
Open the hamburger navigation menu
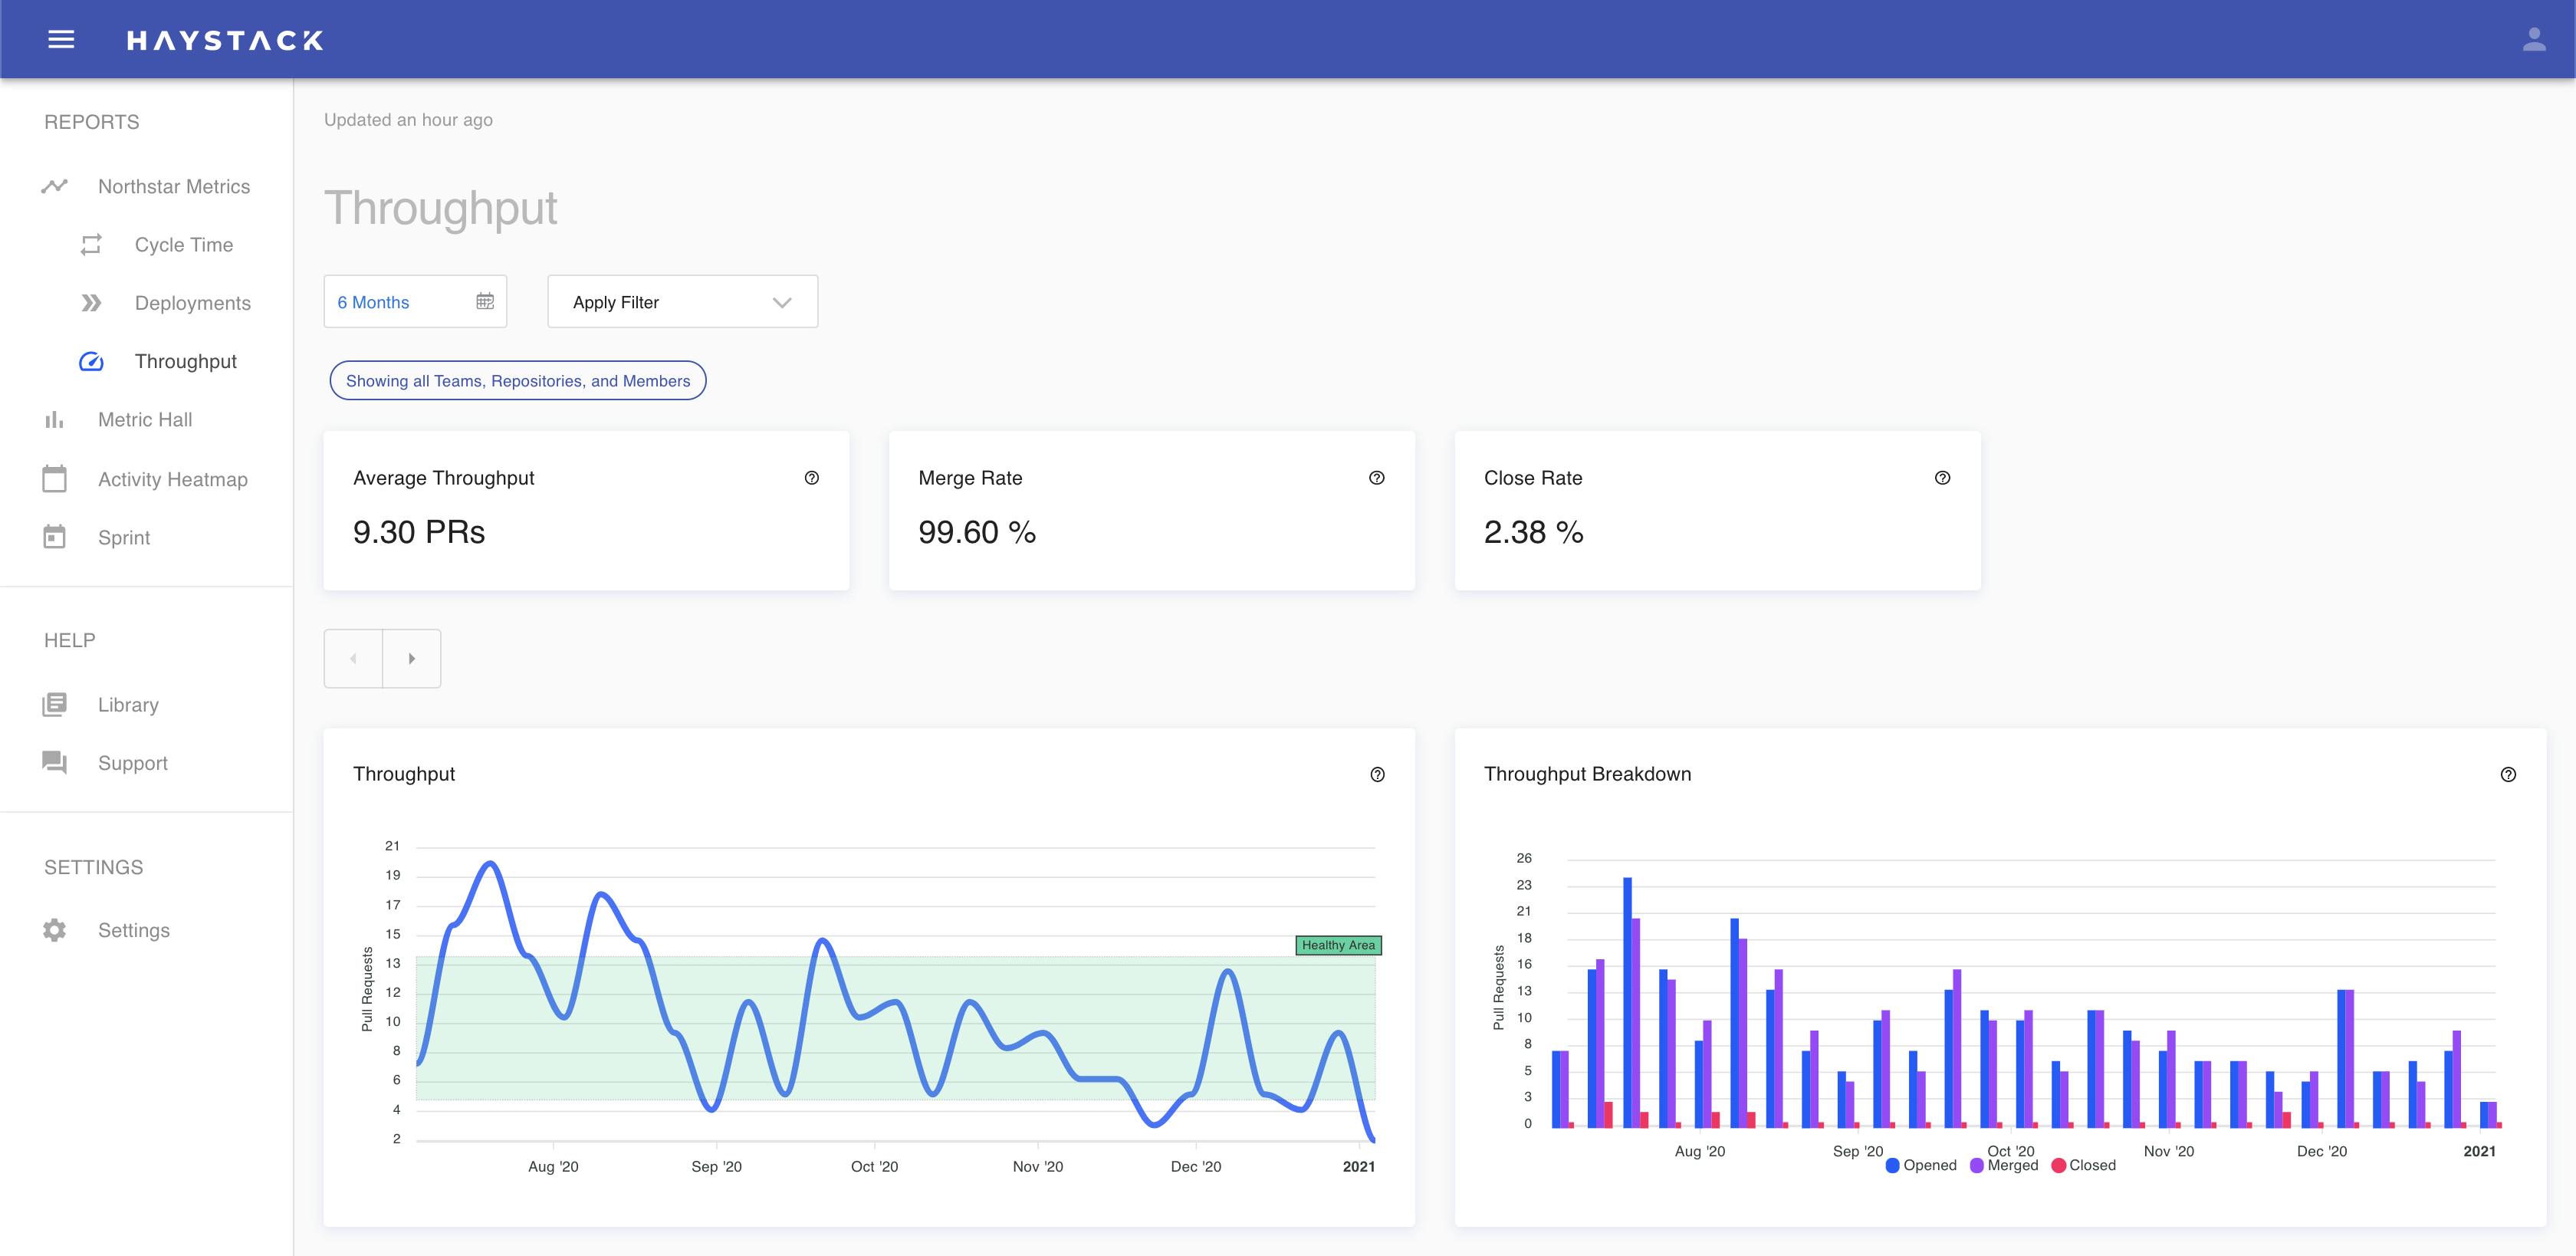point(61,40)
